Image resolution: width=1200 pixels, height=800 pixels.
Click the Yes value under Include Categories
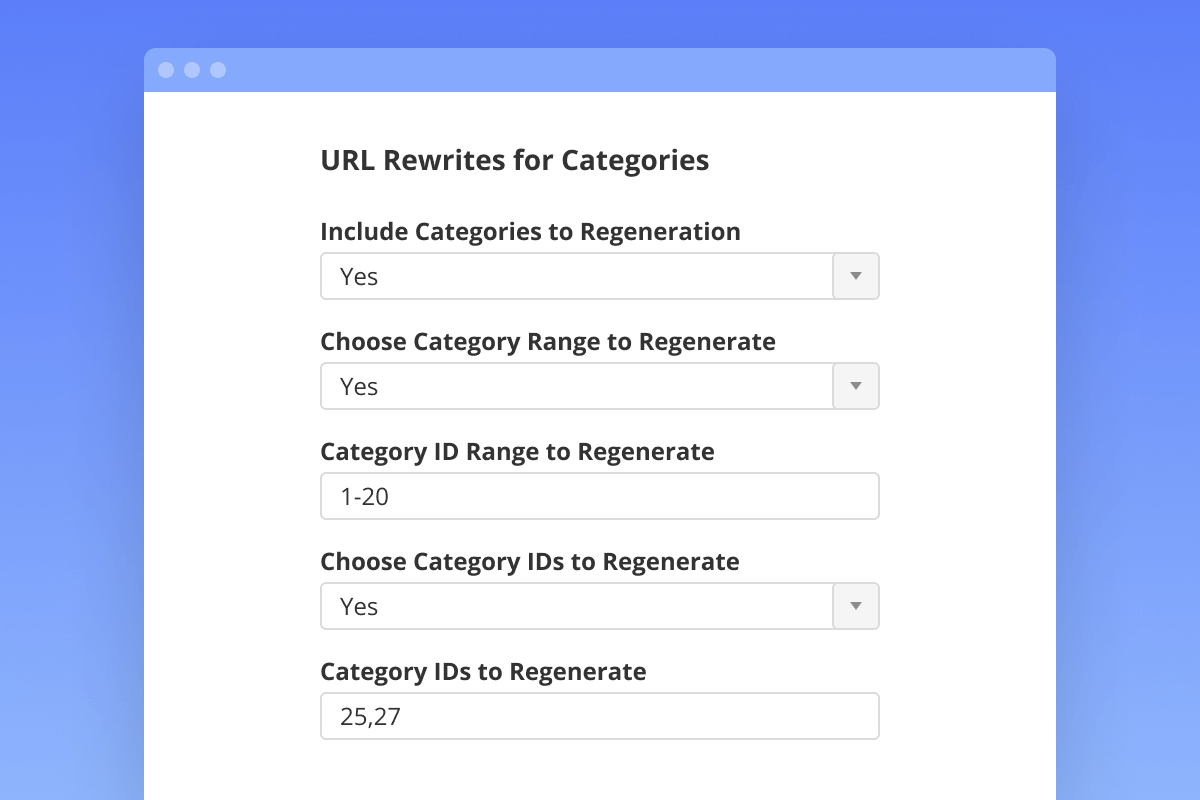click(359, 277)
